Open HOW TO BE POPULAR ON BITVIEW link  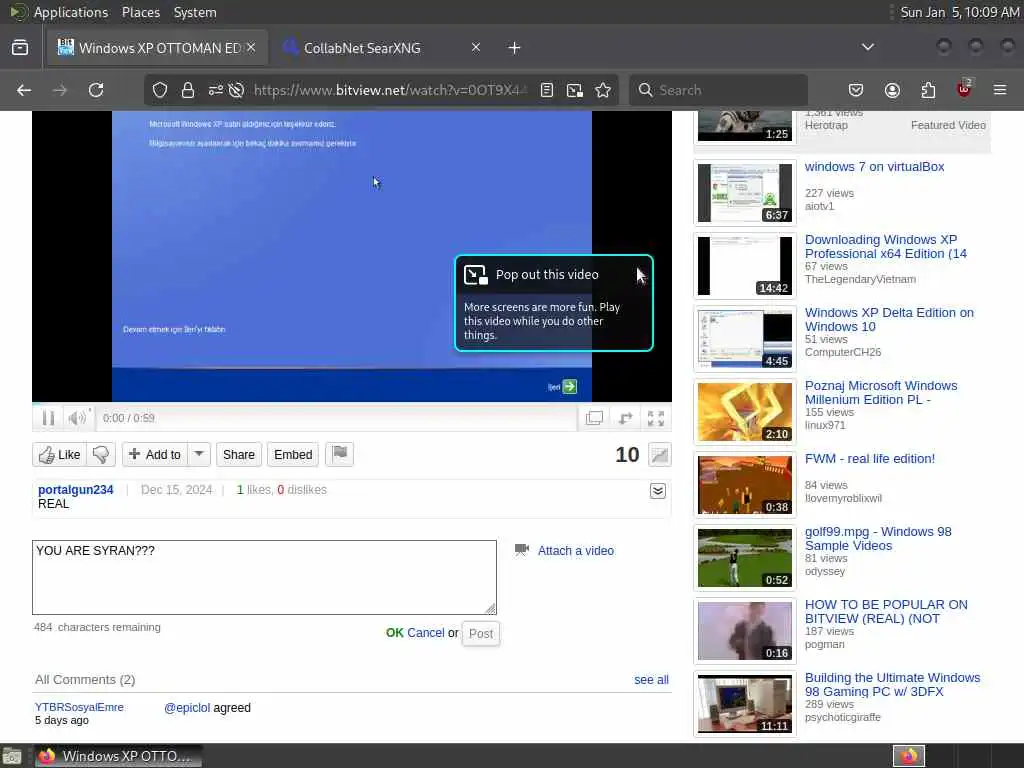tap(886, 612)
